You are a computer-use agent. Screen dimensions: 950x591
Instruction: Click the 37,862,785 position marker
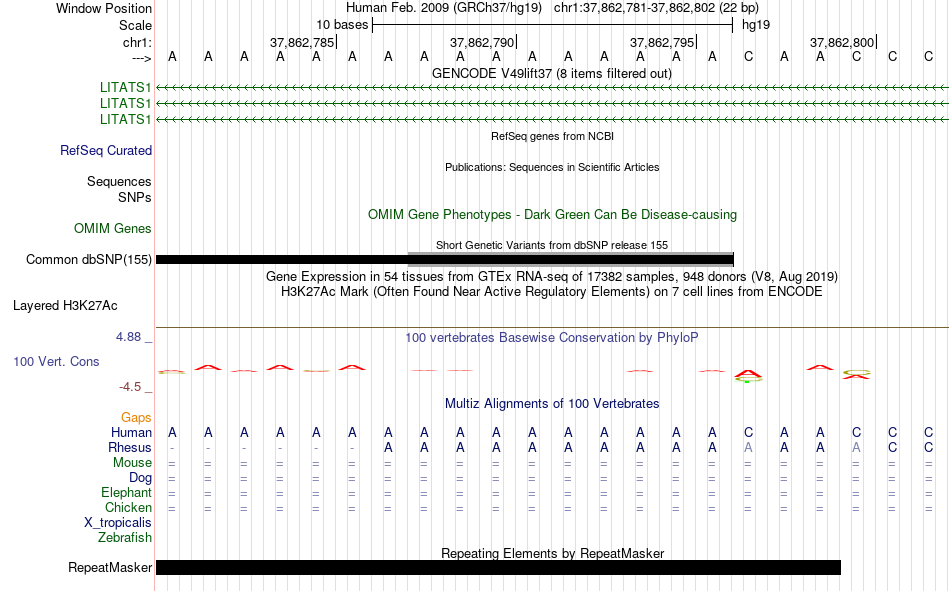click(302, 42)
